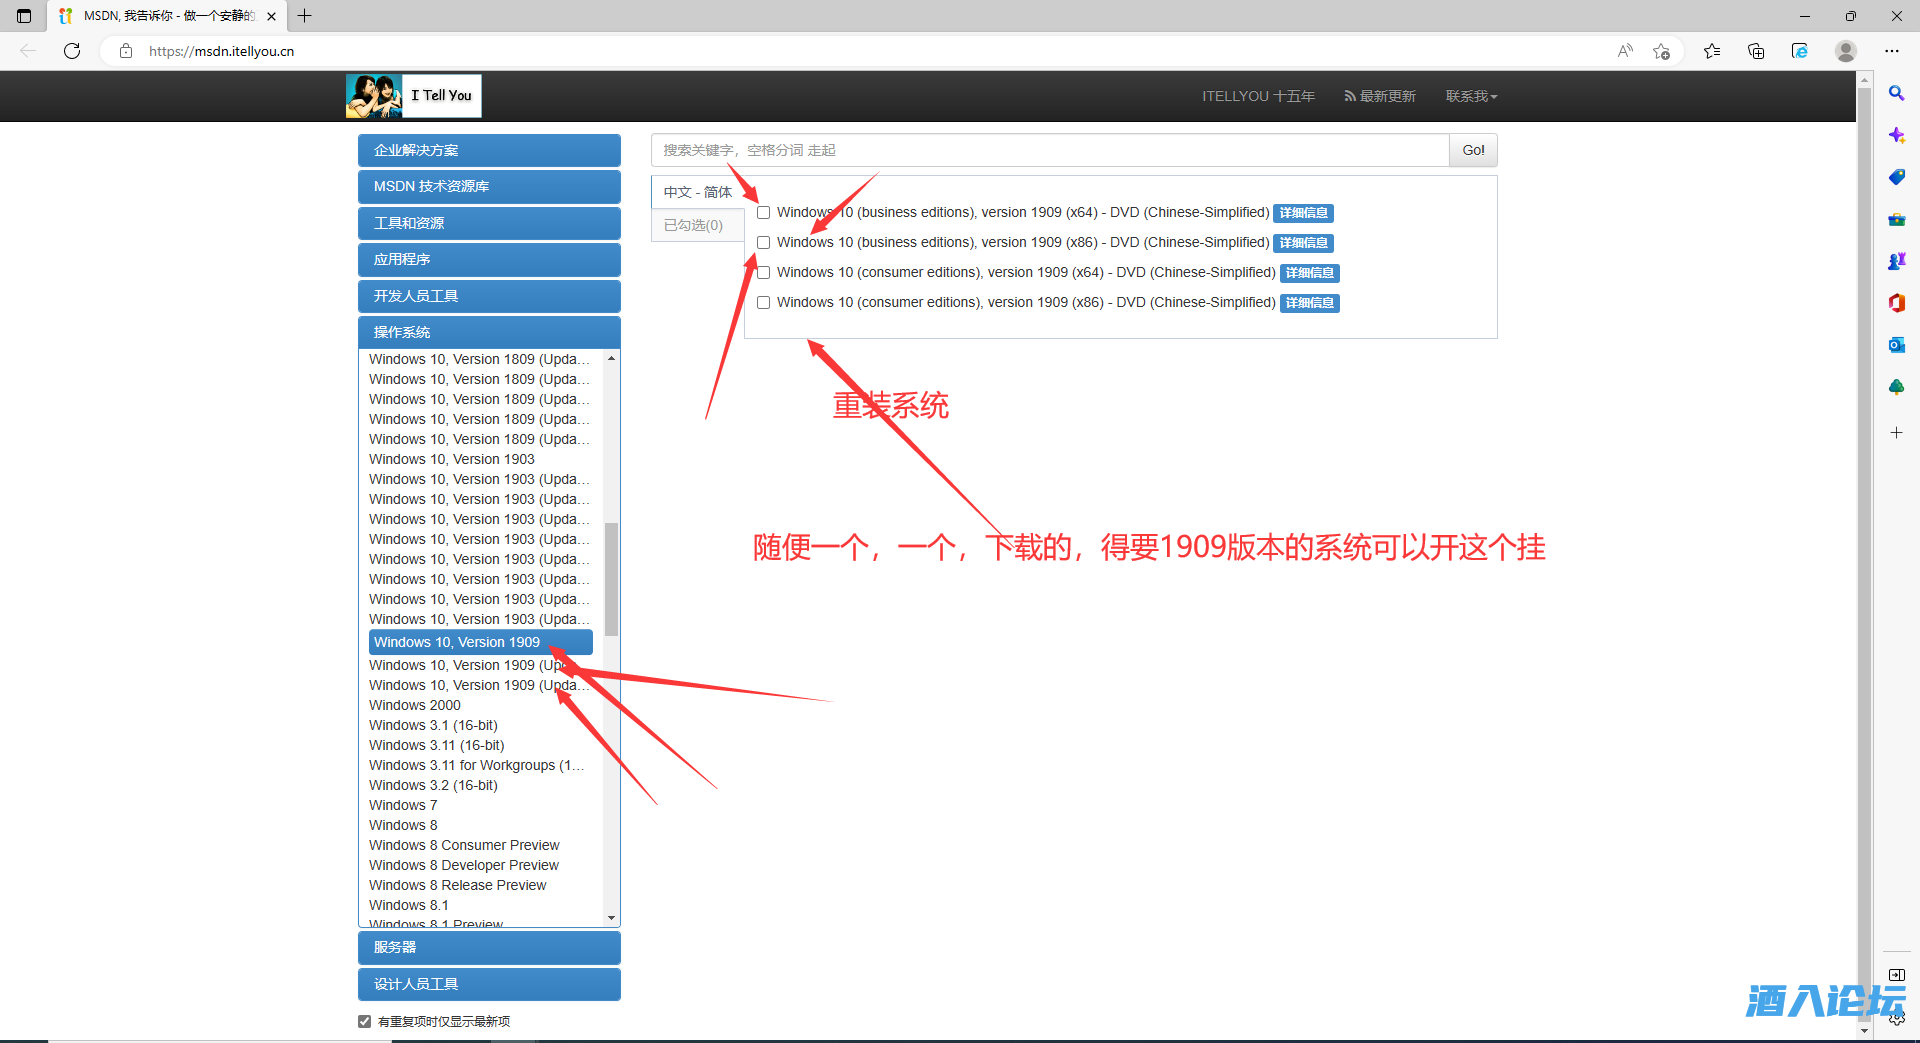Collapse the 操作系统 category
Image resolution: width=1920 pixels, height=1043 pixels.
(489, 332)
